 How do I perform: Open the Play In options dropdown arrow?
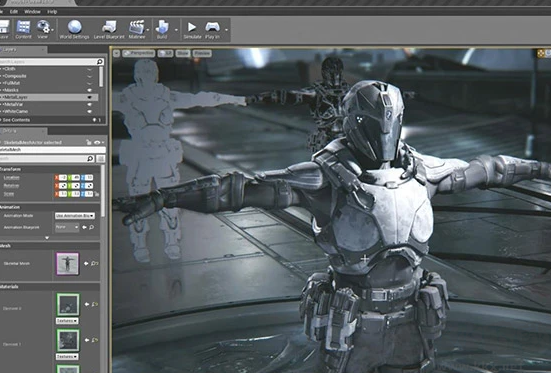(x=226, y=30)
